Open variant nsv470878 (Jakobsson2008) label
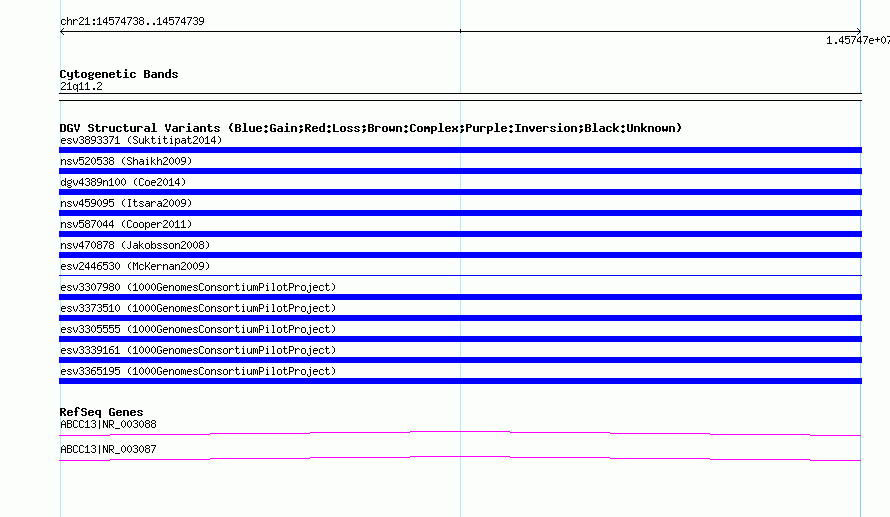The height and width of the screenshot is (517, 890). (135, 245)
